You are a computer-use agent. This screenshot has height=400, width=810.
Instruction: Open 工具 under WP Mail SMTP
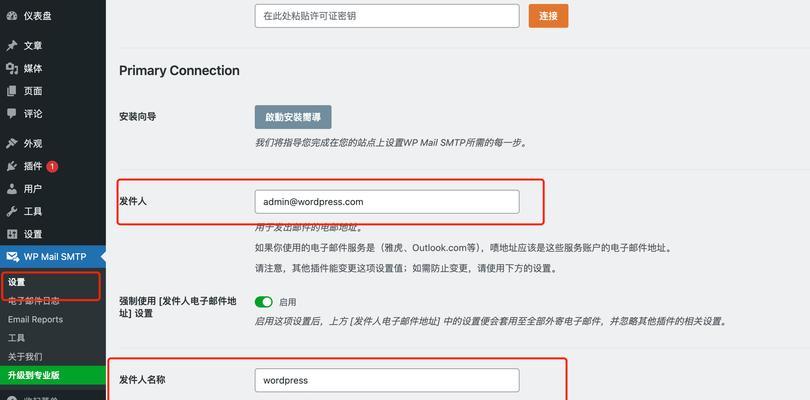(x=17, y=338)
